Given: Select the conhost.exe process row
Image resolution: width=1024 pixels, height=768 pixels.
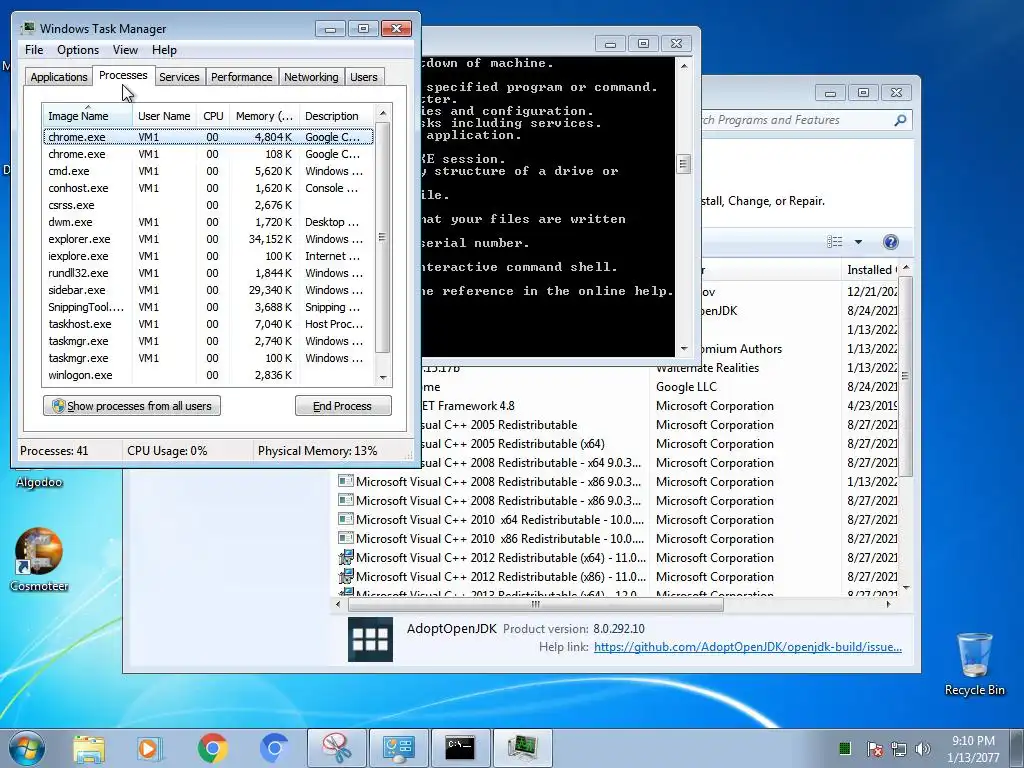Looking at the screenshot, I should tap(208, 188).
